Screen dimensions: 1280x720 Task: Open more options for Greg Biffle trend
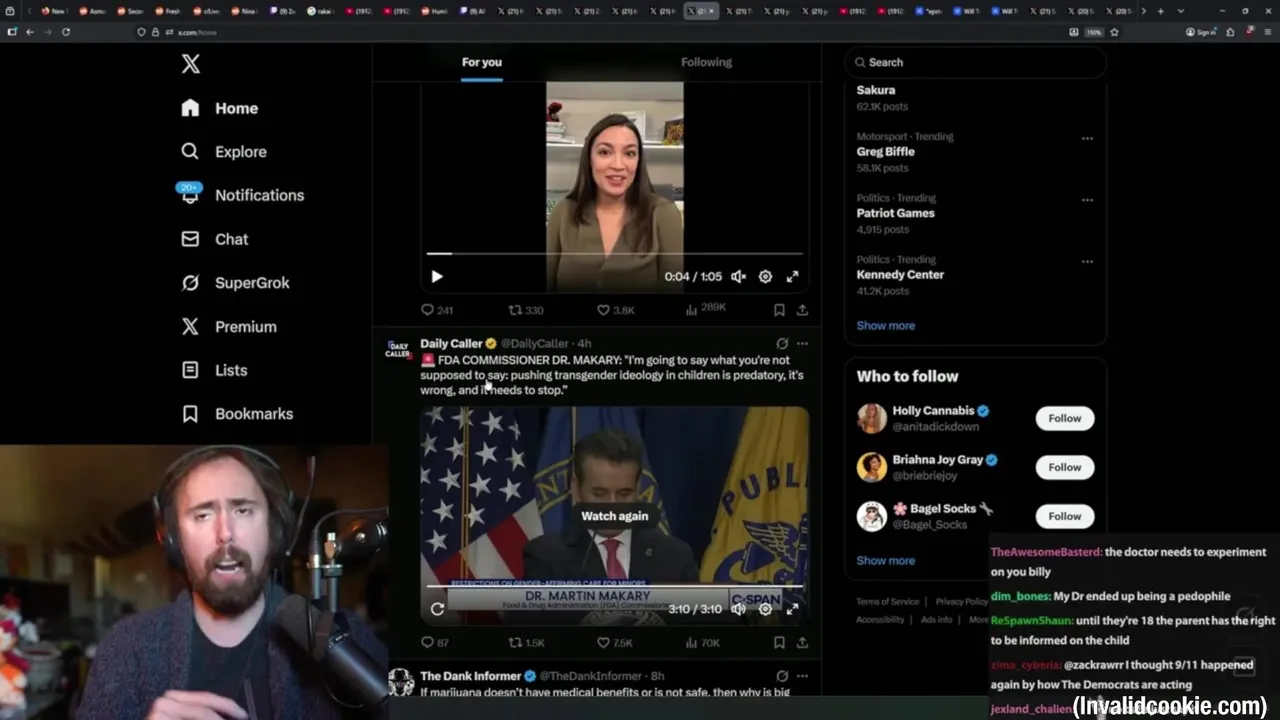[1087, 138]
